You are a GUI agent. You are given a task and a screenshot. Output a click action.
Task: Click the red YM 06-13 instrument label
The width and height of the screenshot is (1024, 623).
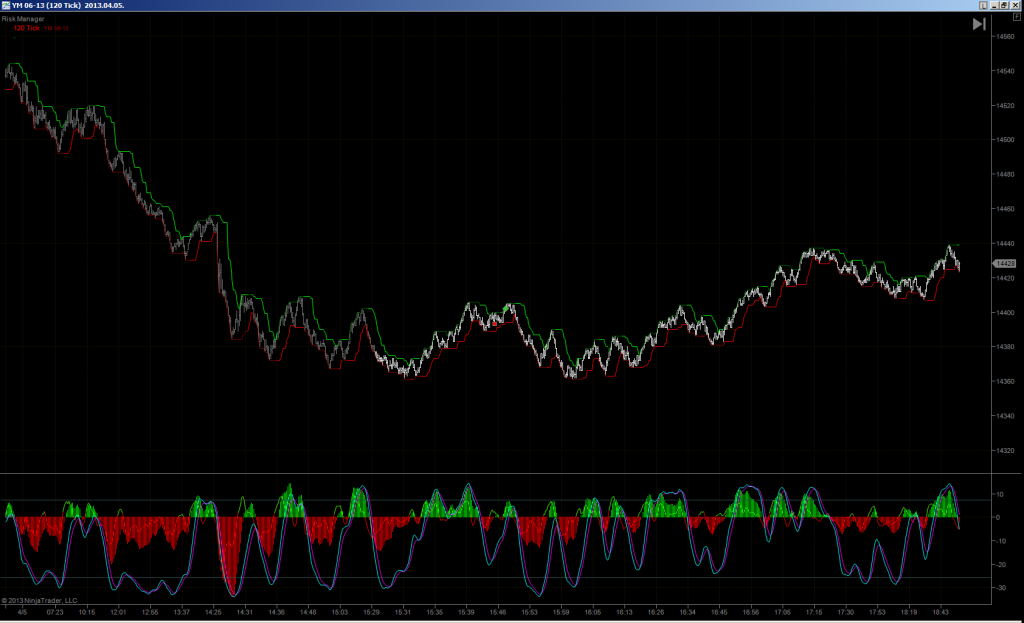pos(56,28)
